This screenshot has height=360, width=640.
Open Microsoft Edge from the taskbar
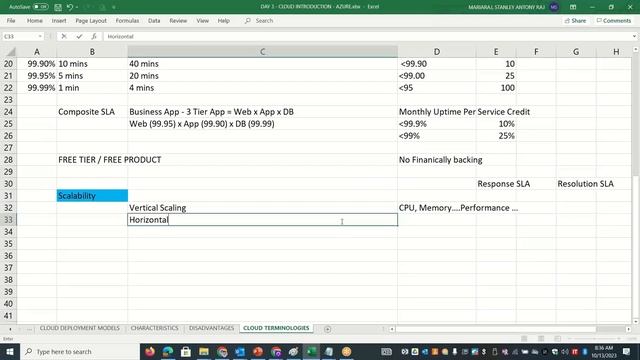168,351
